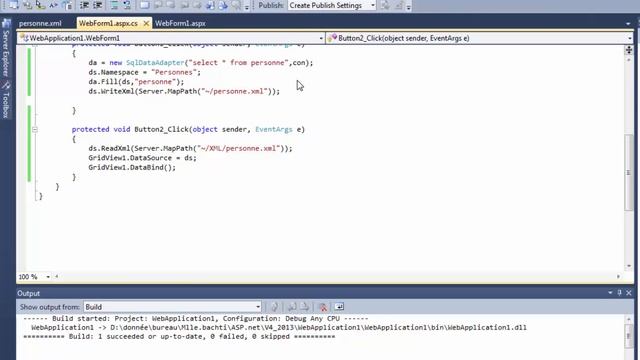Click the Display Parameter Info icon

click(x=27, y=5)
